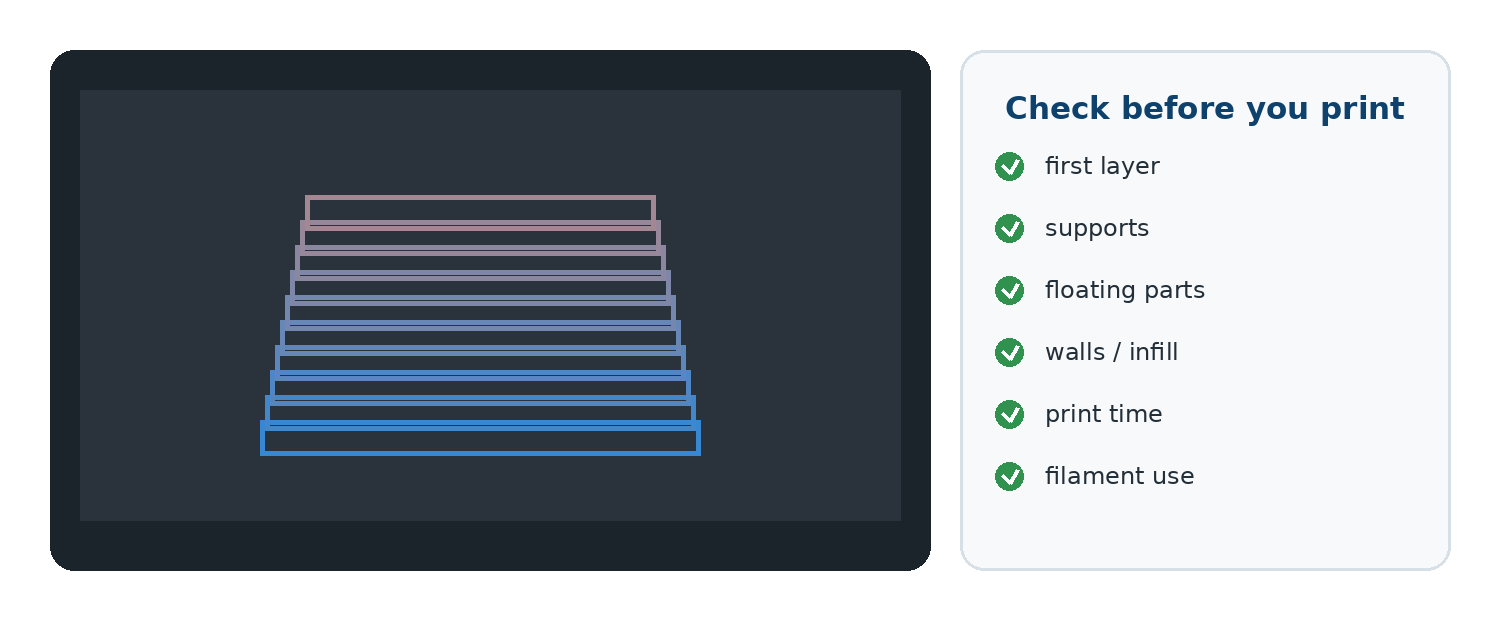This screenshot has height=620, width=1500.
Task: Select the 'floating parts' checklist text
Action: (1125, 291)
